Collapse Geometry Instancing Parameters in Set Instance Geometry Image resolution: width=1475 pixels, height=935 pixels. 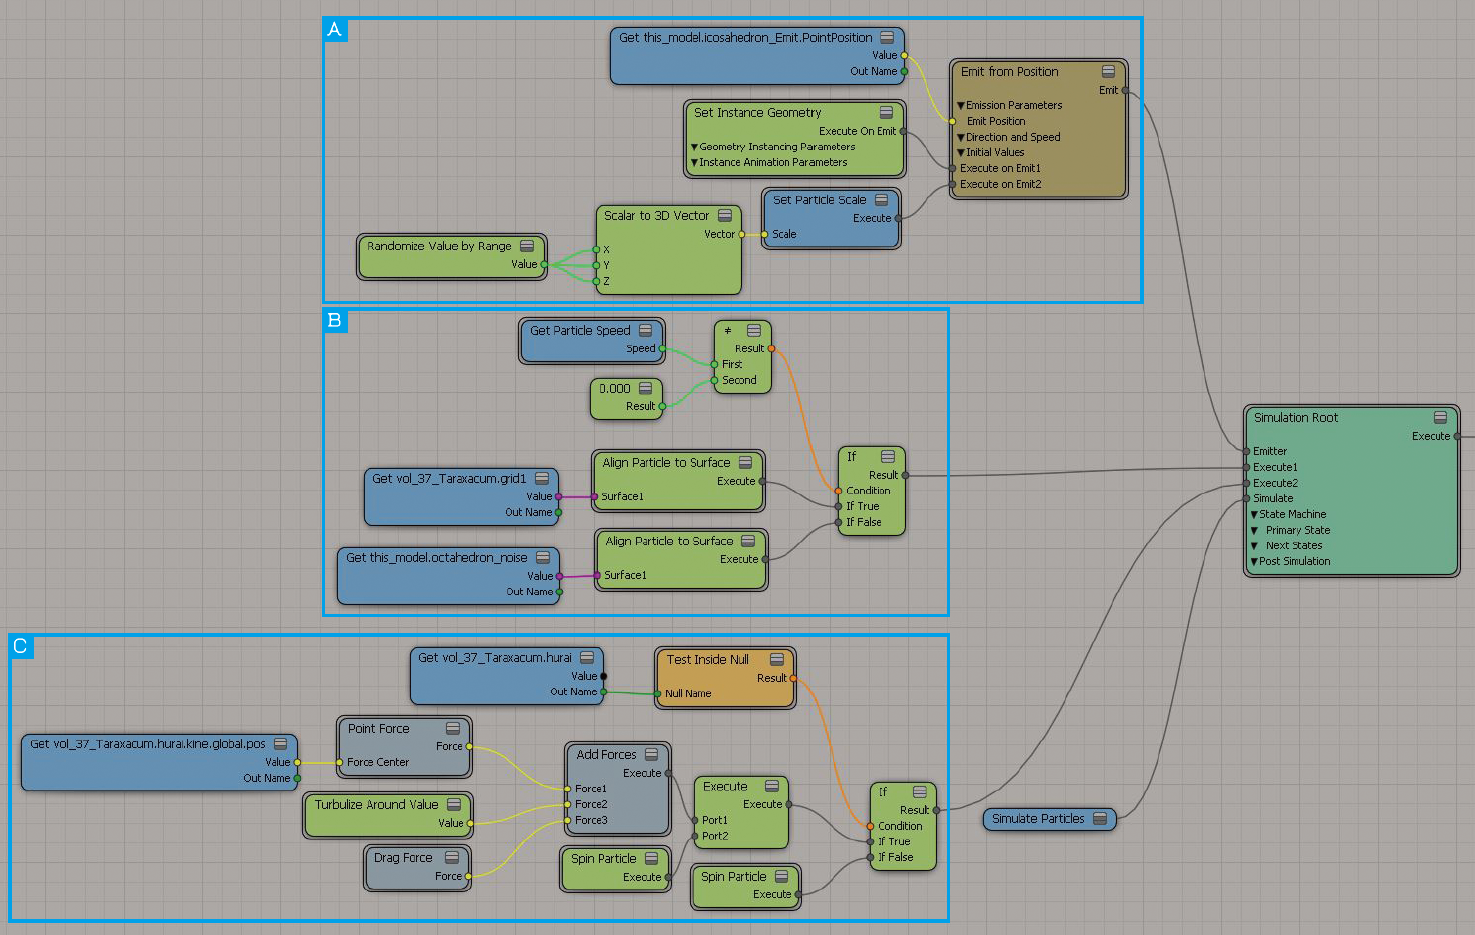click(694, 147)
